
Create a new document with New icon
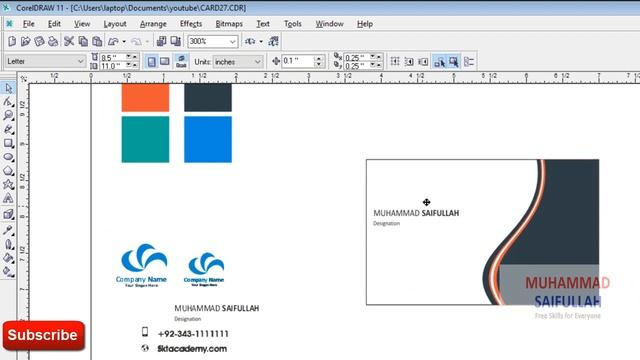click(x=12, y=41)
